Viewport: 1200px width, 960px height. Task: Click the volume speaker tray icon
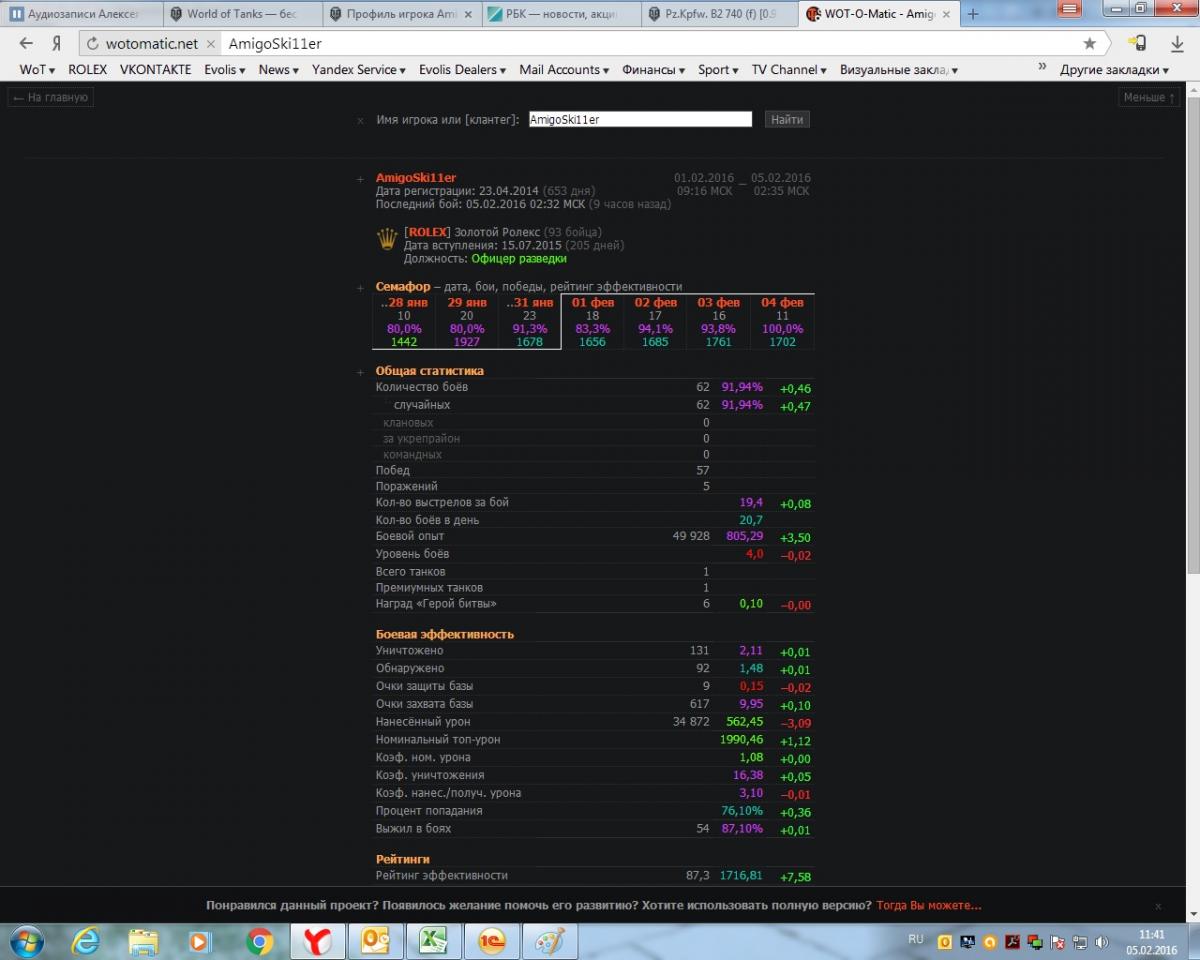point(1101,942)
